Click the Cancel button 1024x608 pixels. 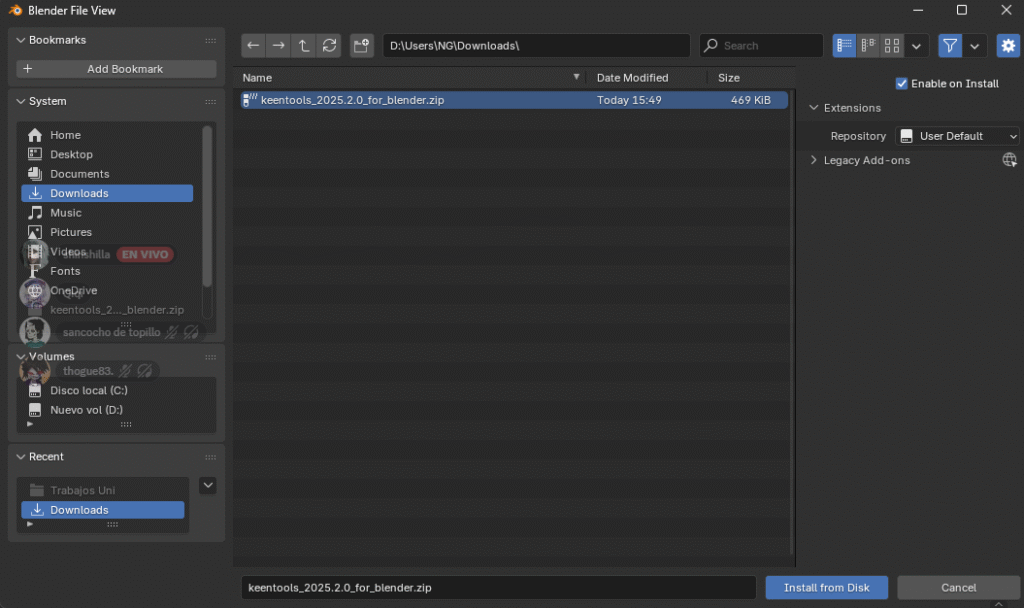click(959, 588)
